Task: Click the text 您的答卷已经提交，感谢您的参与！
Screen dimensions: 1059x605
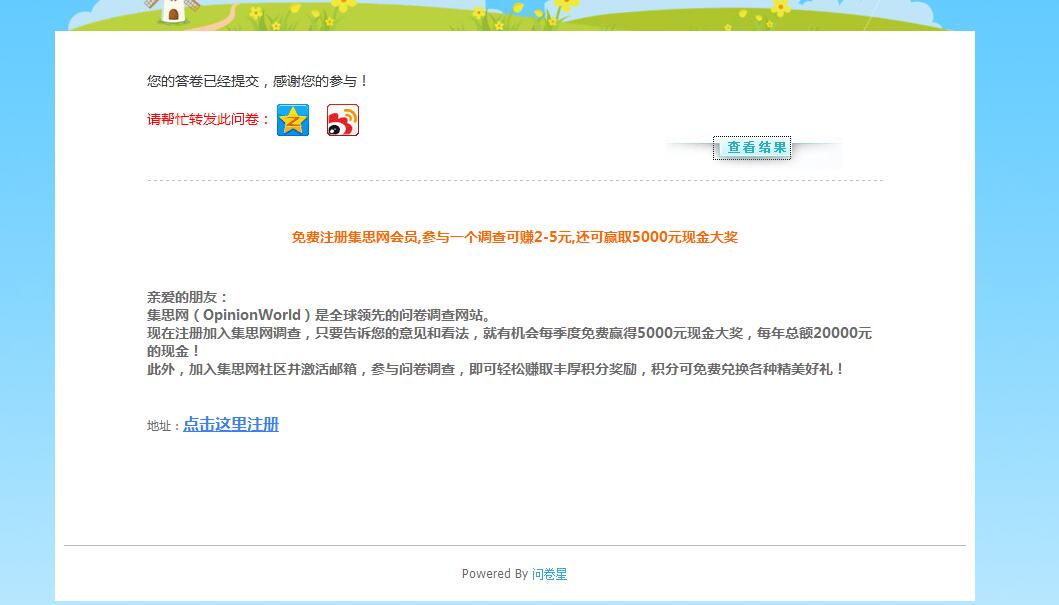Action: (257, 81)
